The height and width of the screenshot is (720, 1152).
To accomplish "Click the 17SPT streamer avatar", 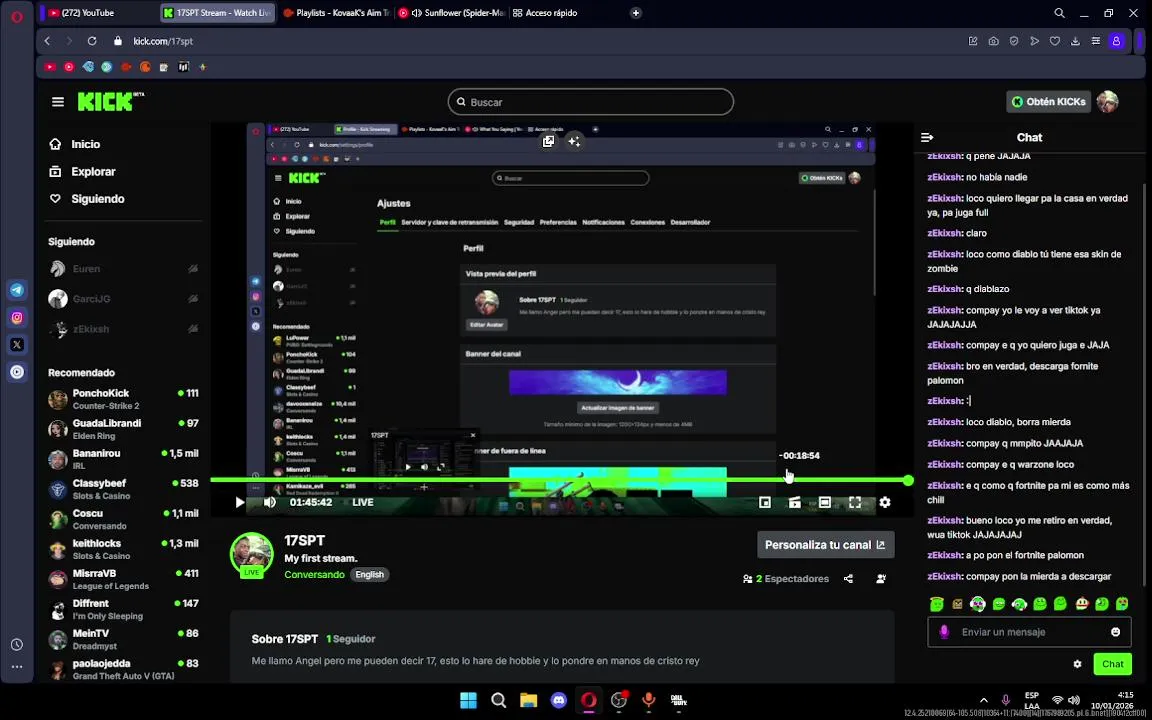I will pos(251,555).
